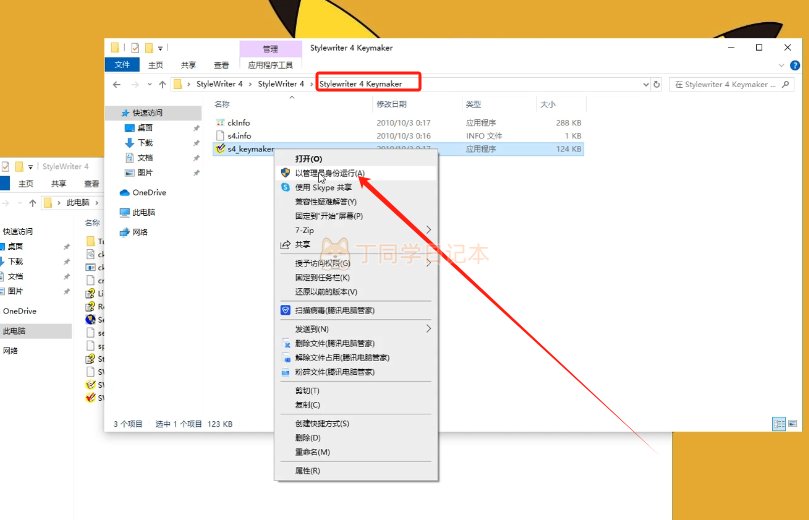Image resolution: width=809 pixels, height=520 pixels.
Task: Sort files by the 大小 column header
Action: (x=547, y=104)
